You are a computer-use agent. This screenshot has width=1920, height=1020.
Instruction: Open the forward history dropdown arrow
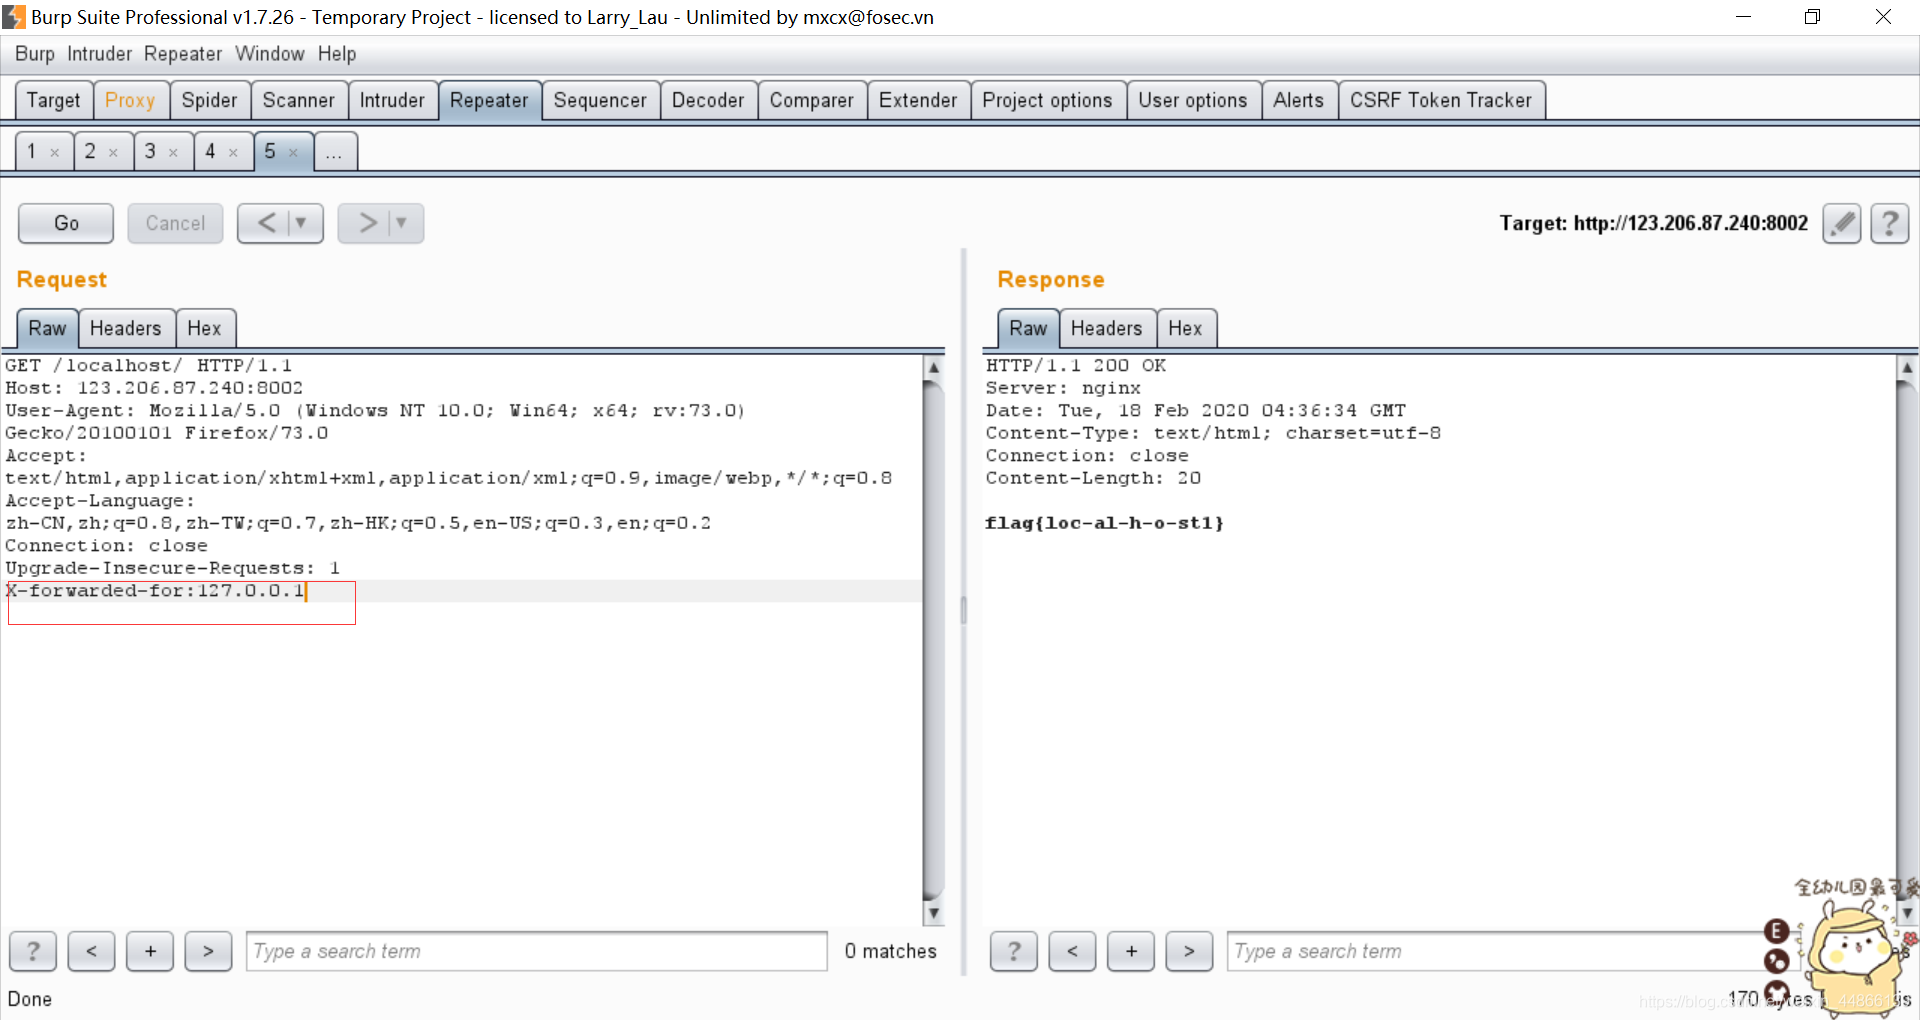(402, 223)
